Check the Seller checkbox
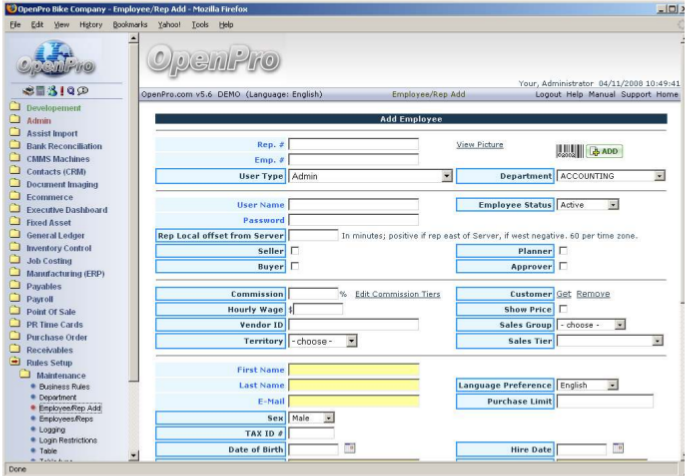The width and height of the screenshot is (685, 476). [x=294, y=251]
